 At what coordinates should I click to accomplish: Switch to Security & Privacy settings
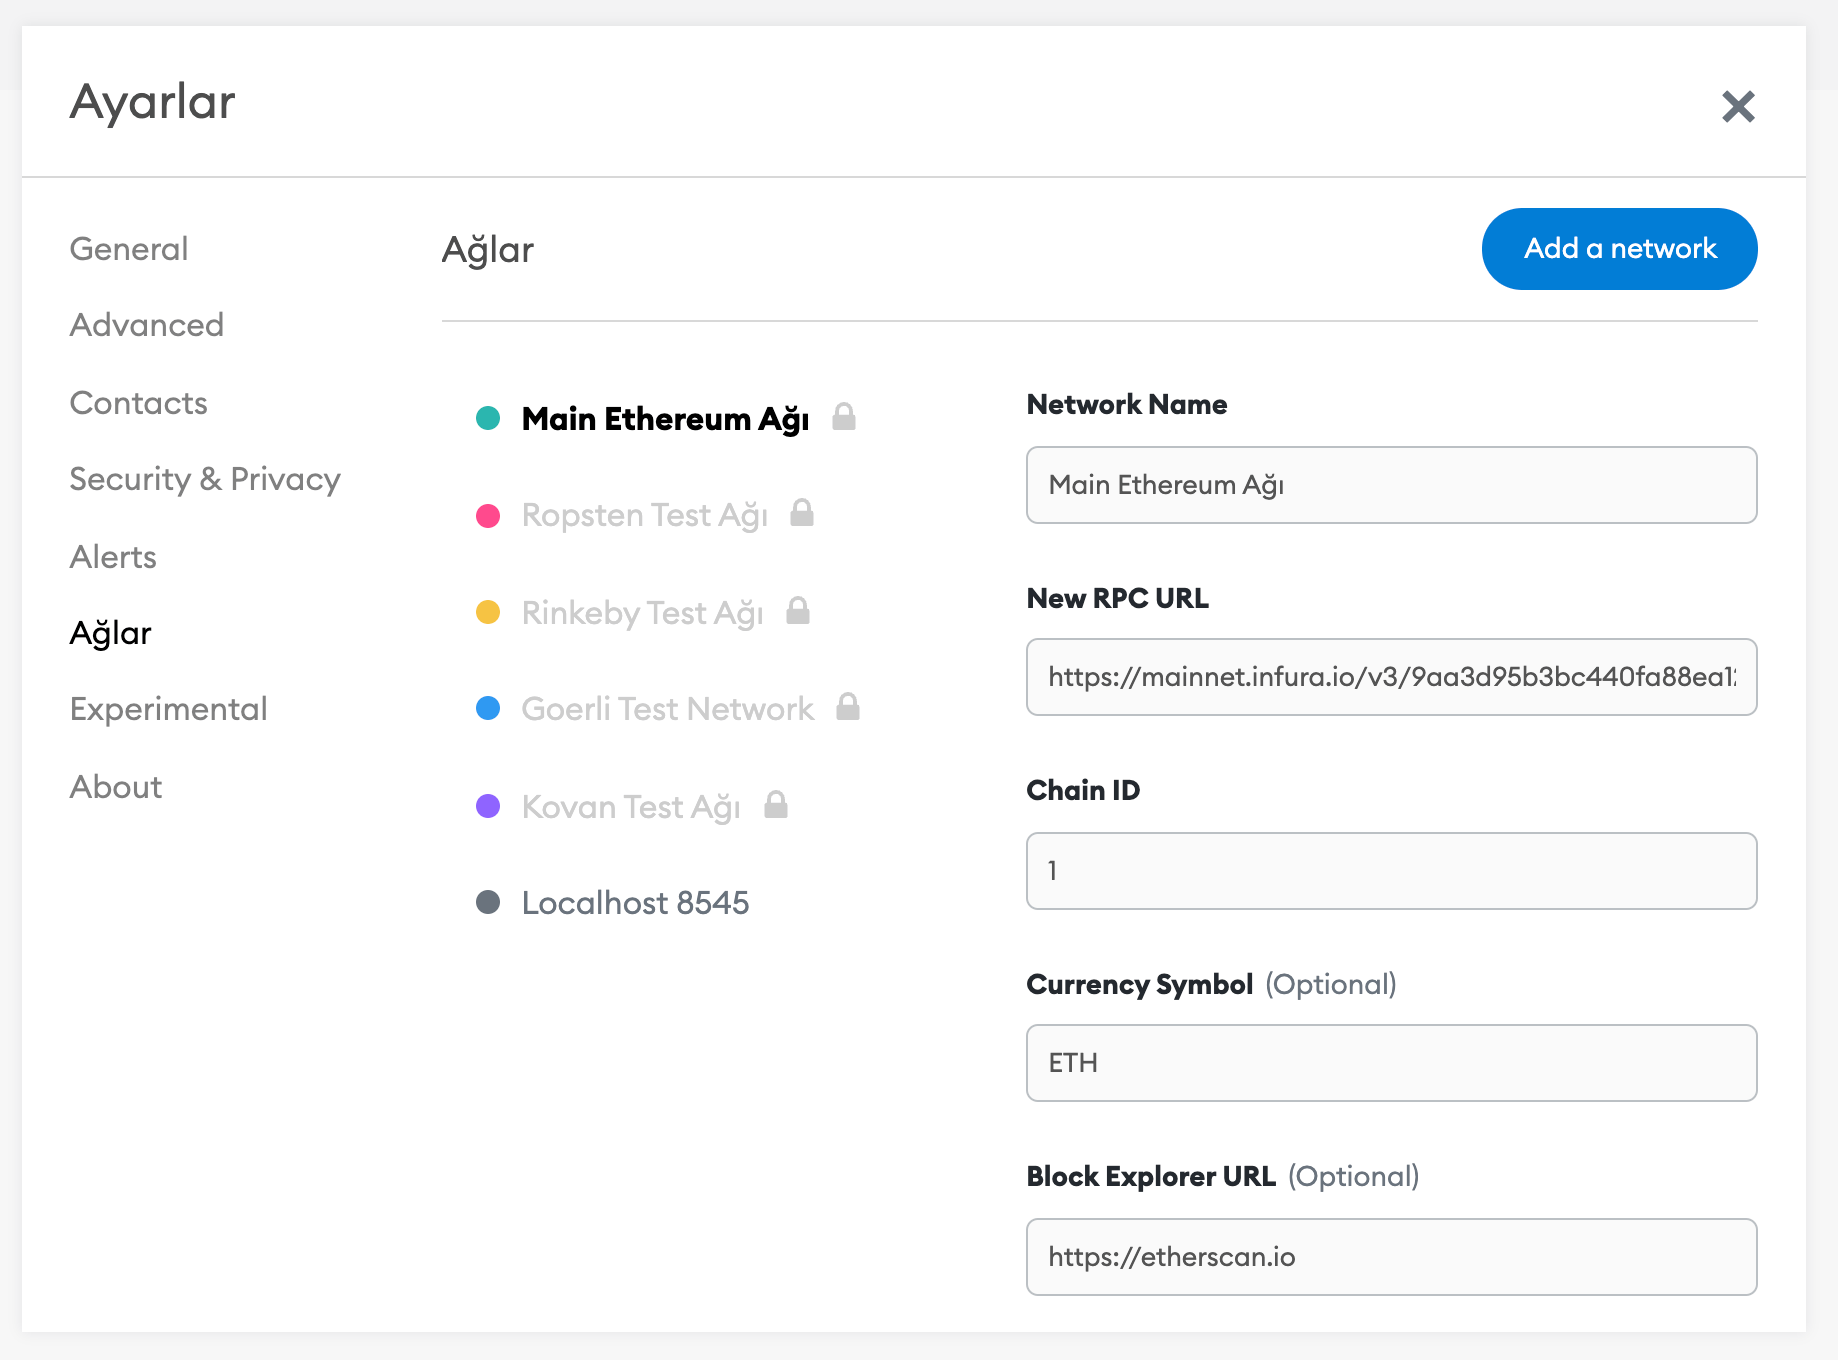tap(205, 479)
